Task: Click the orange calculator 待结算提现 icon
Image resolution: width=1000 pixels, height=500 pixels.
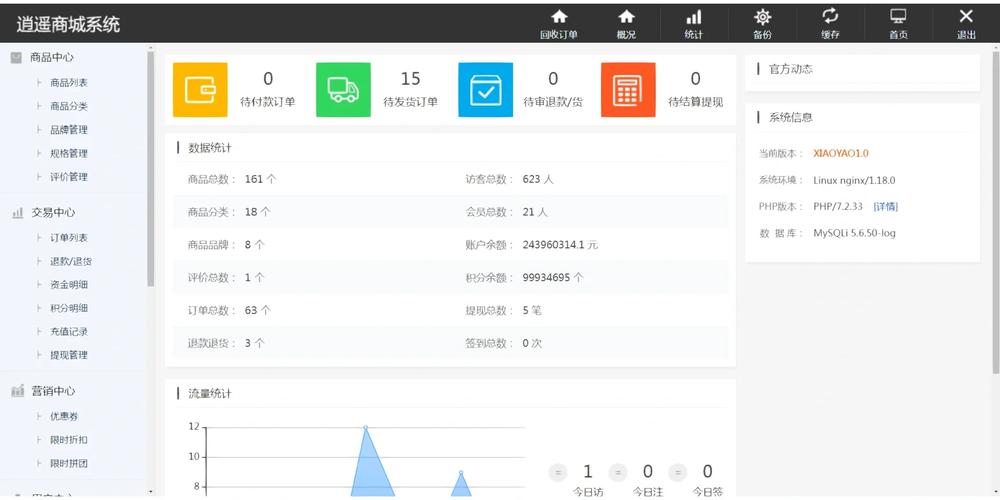Action: click(628, 90)
